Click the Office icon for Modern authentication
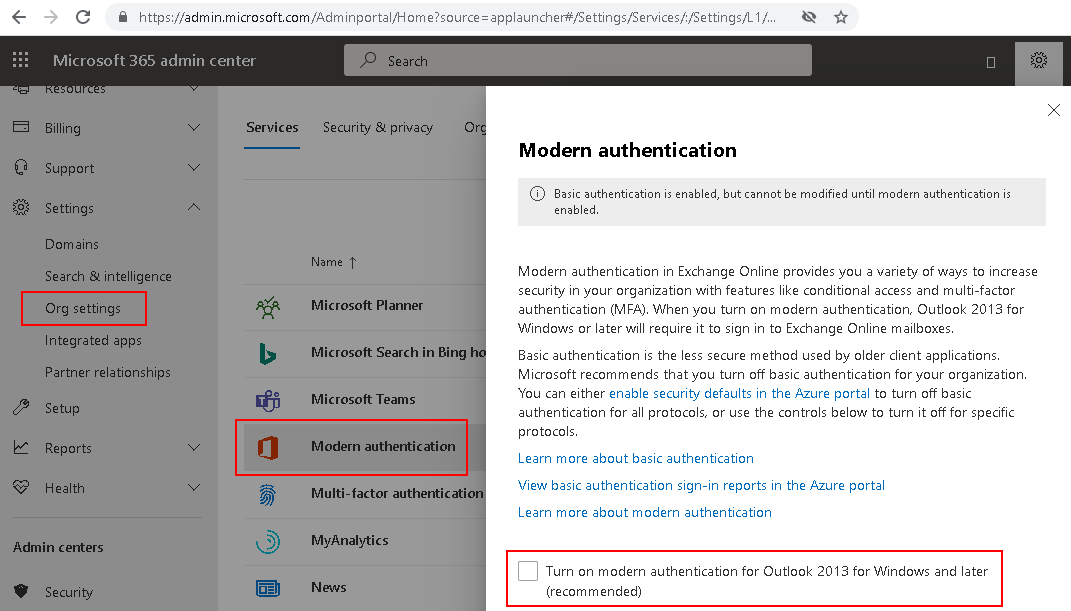The width and height of the screenshot is (1071, 611). click(x=268, y=447)
